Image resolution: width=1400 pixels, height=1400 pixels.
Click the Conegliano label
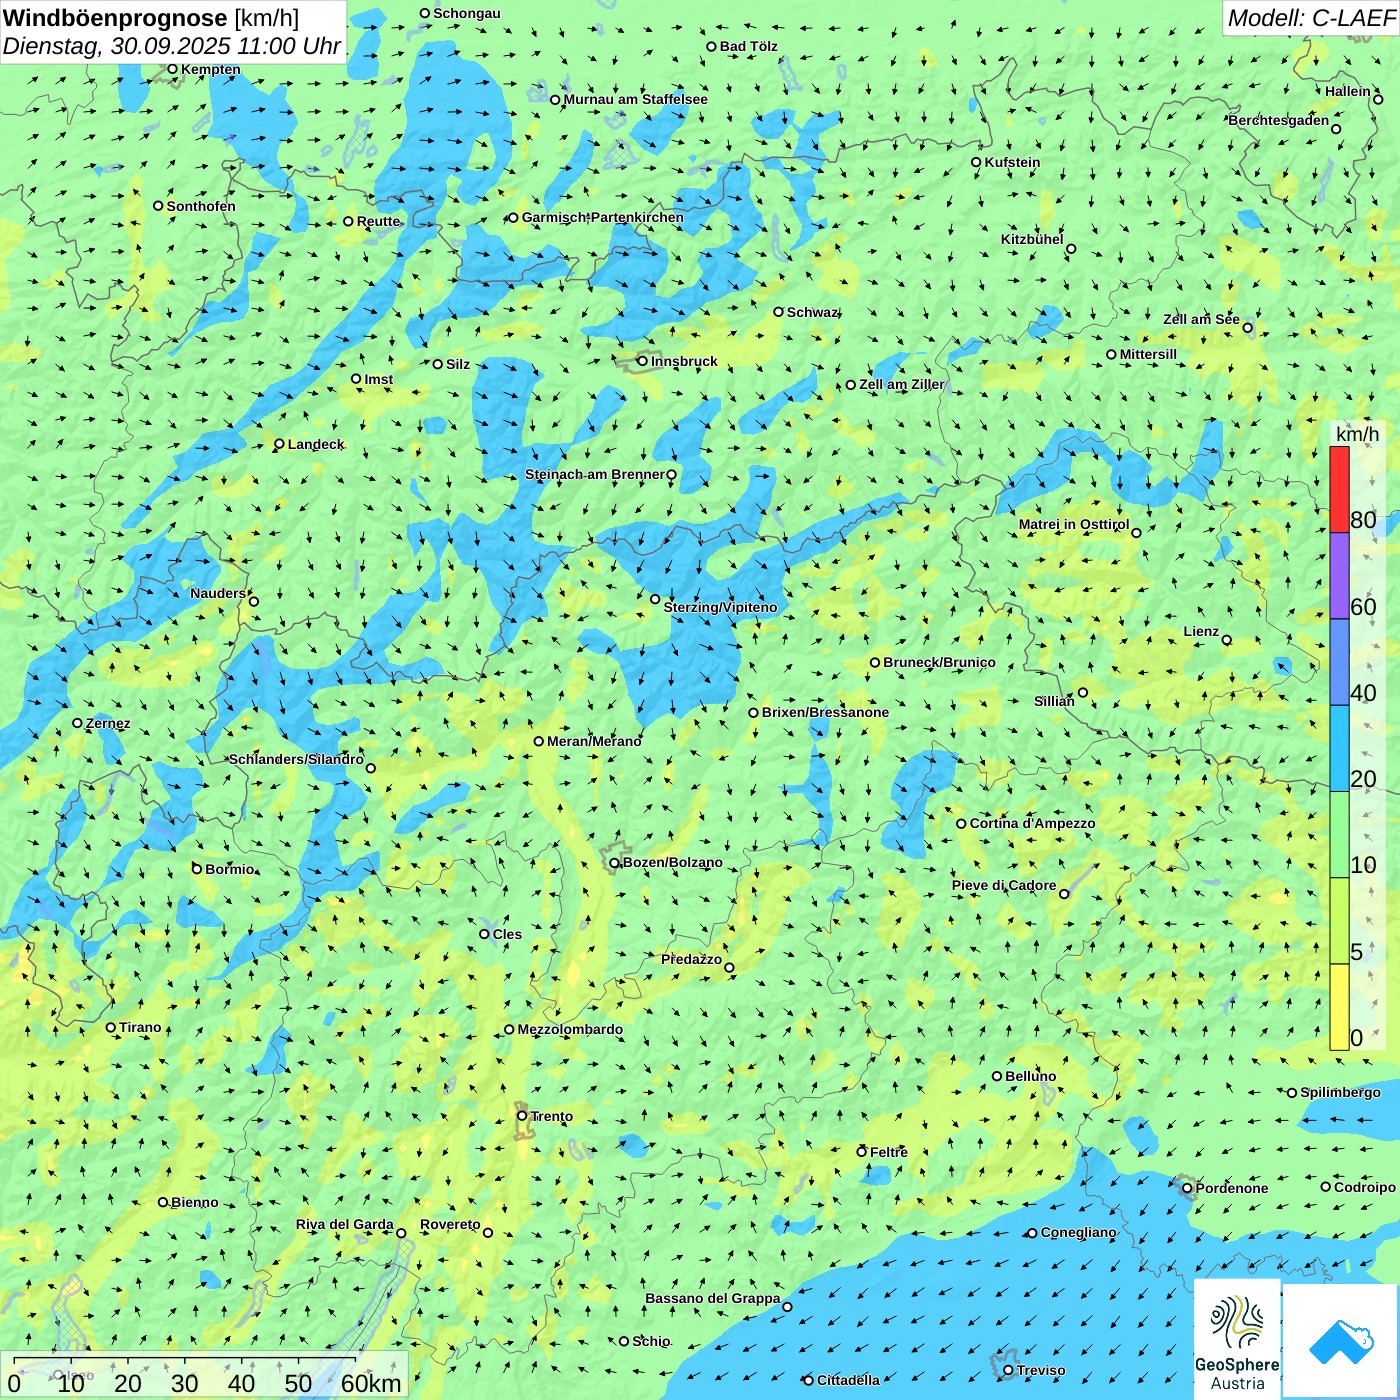[1079, 1232]
